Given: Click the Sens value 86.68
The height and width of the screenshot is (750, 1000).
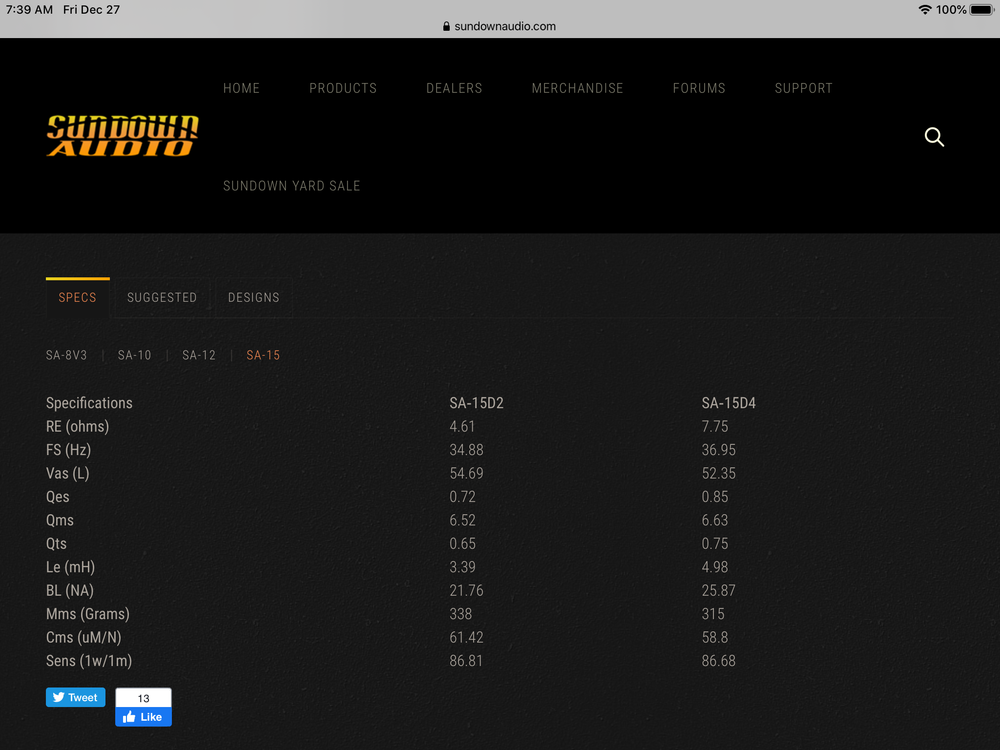Looking at the screenshot, I should pos(719,661).
